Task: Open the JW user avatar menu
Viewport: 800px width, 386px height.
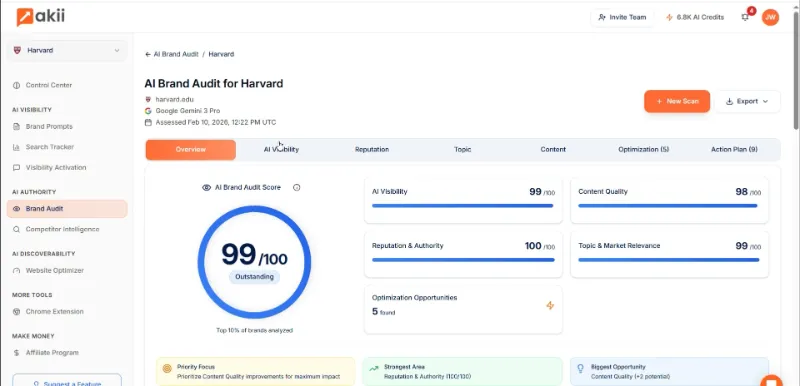Action: pyautogui.click(x=770, y=17)
